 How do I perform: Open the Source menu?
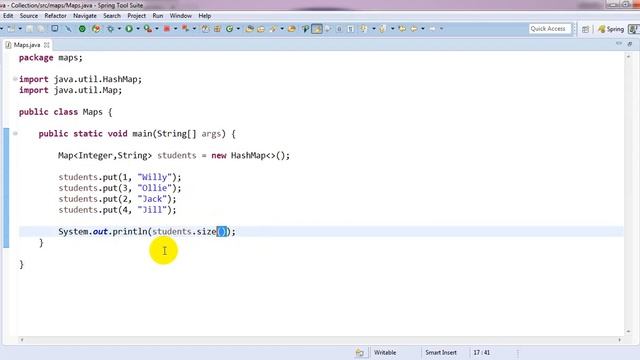[29, 16]
